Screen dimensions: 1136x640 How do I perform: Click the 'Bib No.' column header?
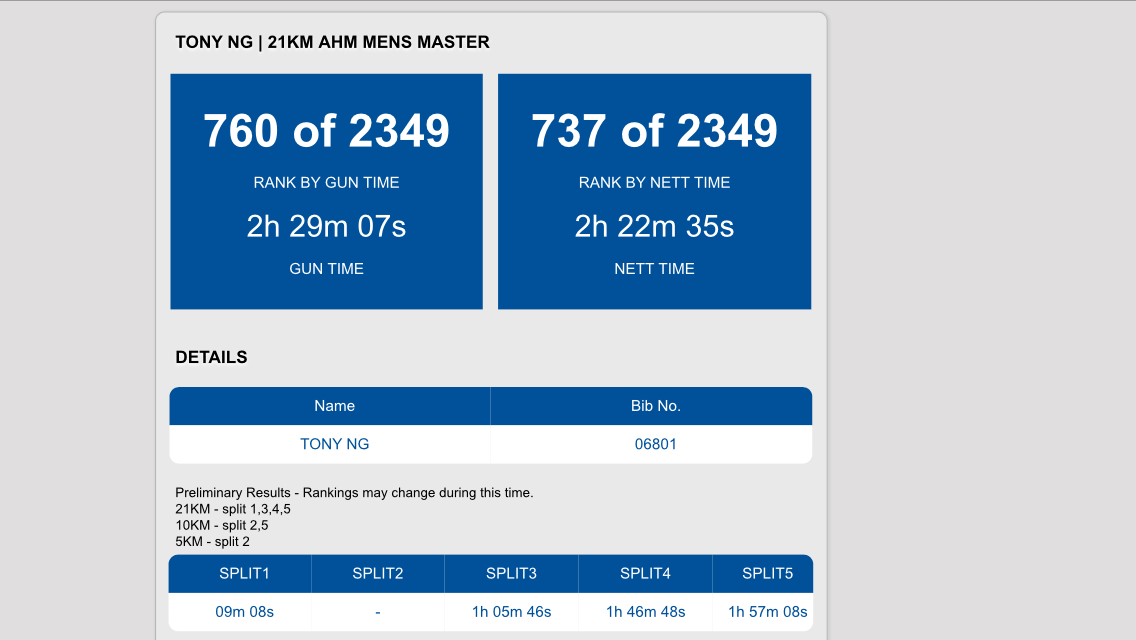[651, 406]
